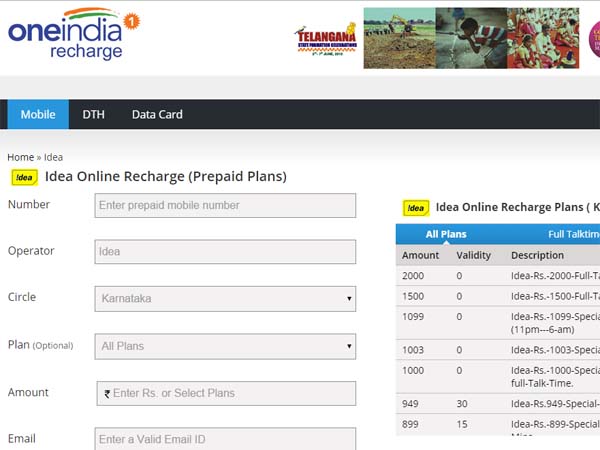Expand the Plan dropdown showing All Plans

coord(226,346)
